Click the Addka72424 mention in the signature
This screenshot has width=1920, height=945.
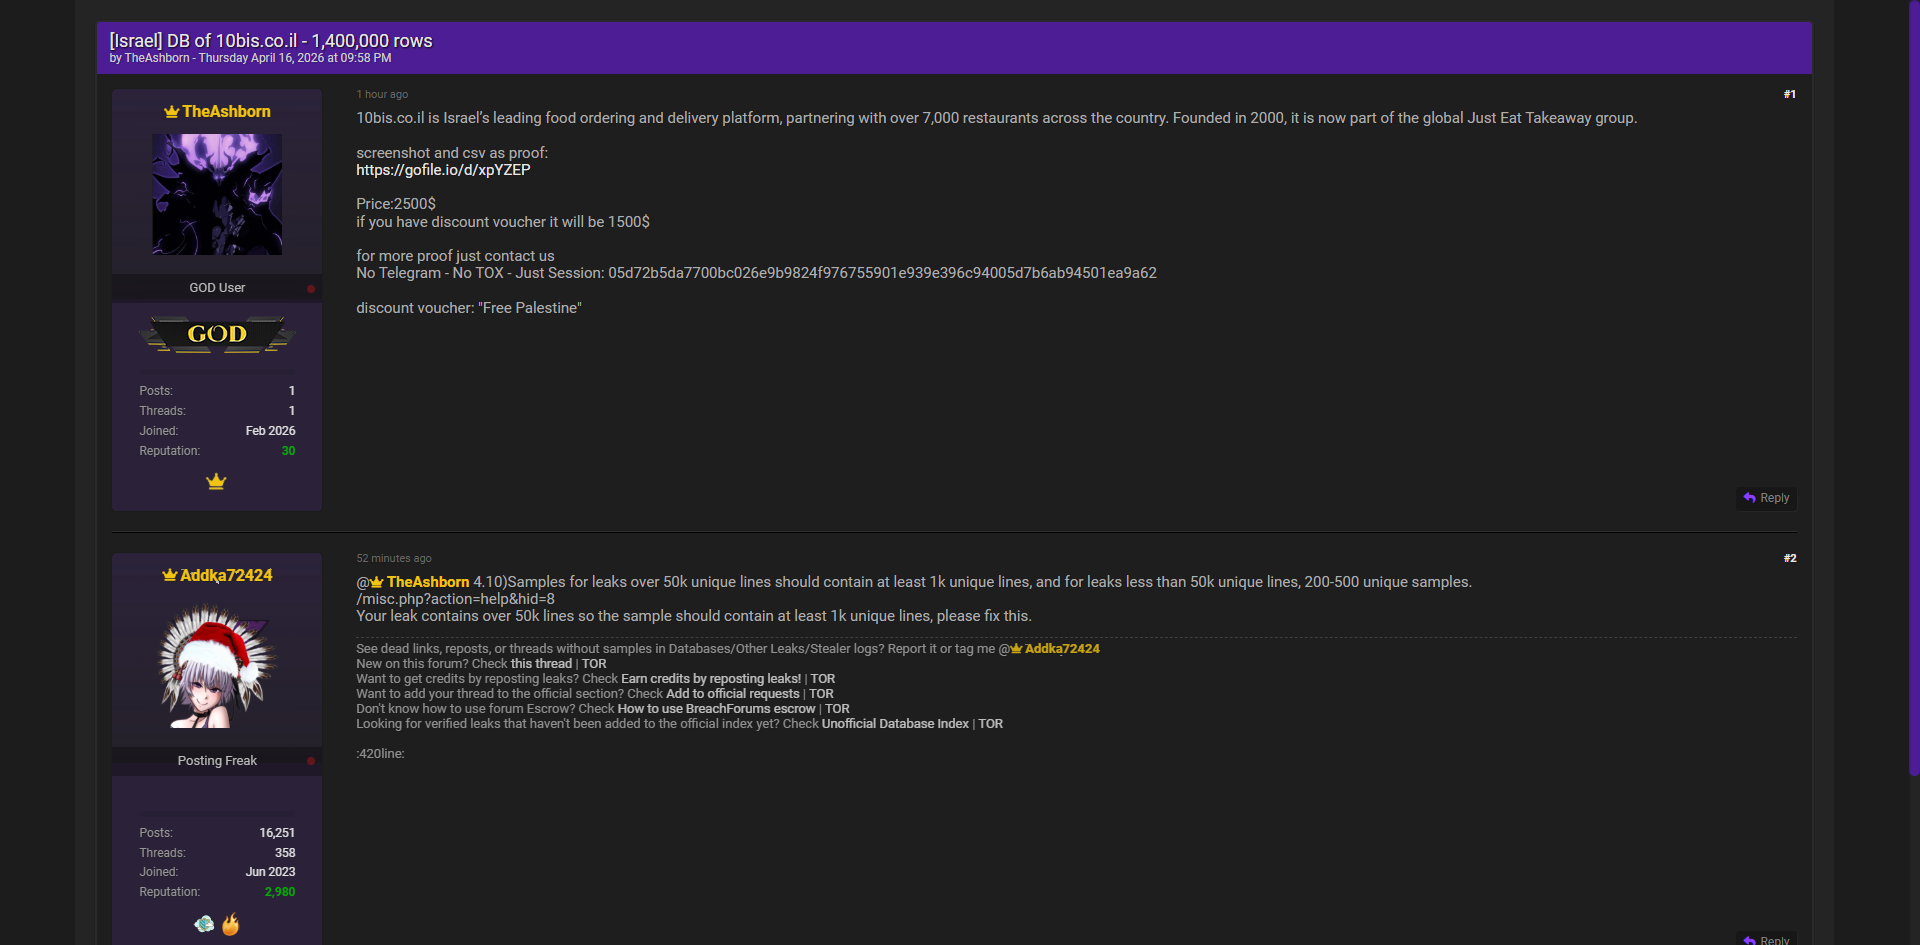coord(1061,649)
